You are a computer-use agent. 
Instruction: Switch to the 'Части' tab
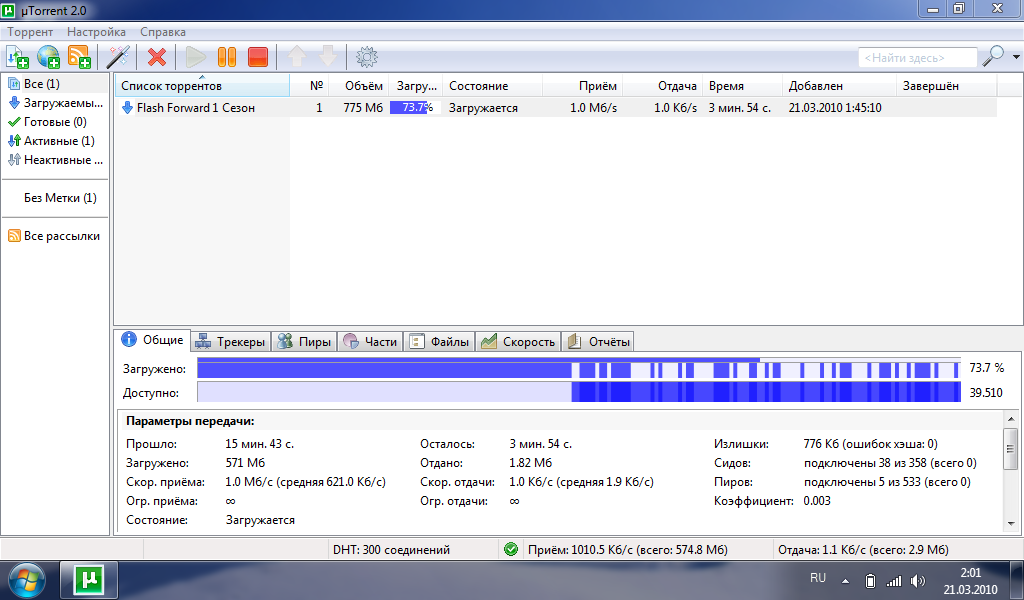click(x=370, y=341)
